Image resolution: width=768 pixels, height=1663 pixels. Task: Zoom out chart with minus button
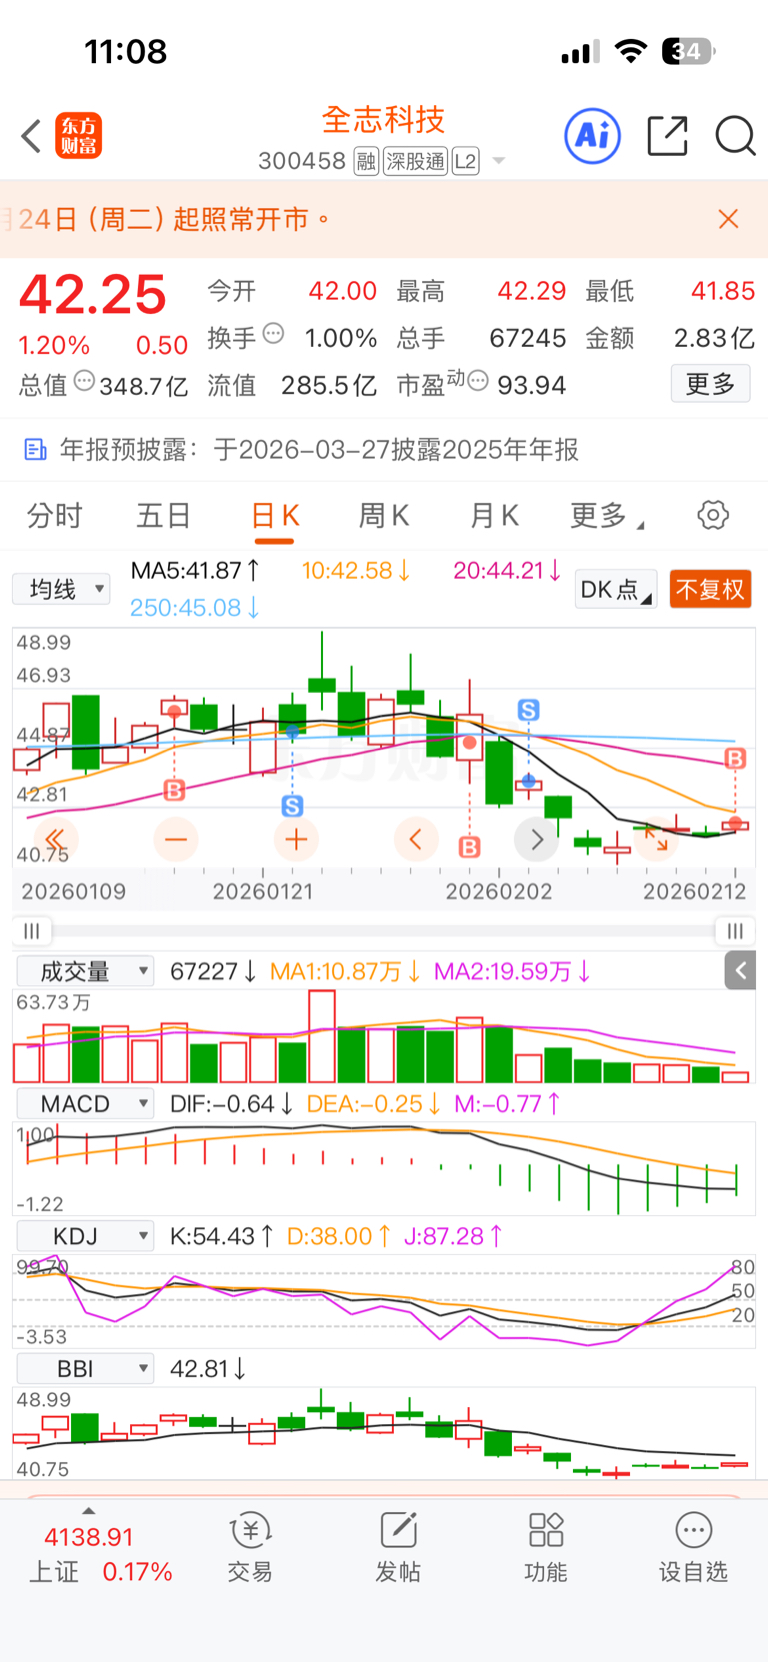coord(176,839)
